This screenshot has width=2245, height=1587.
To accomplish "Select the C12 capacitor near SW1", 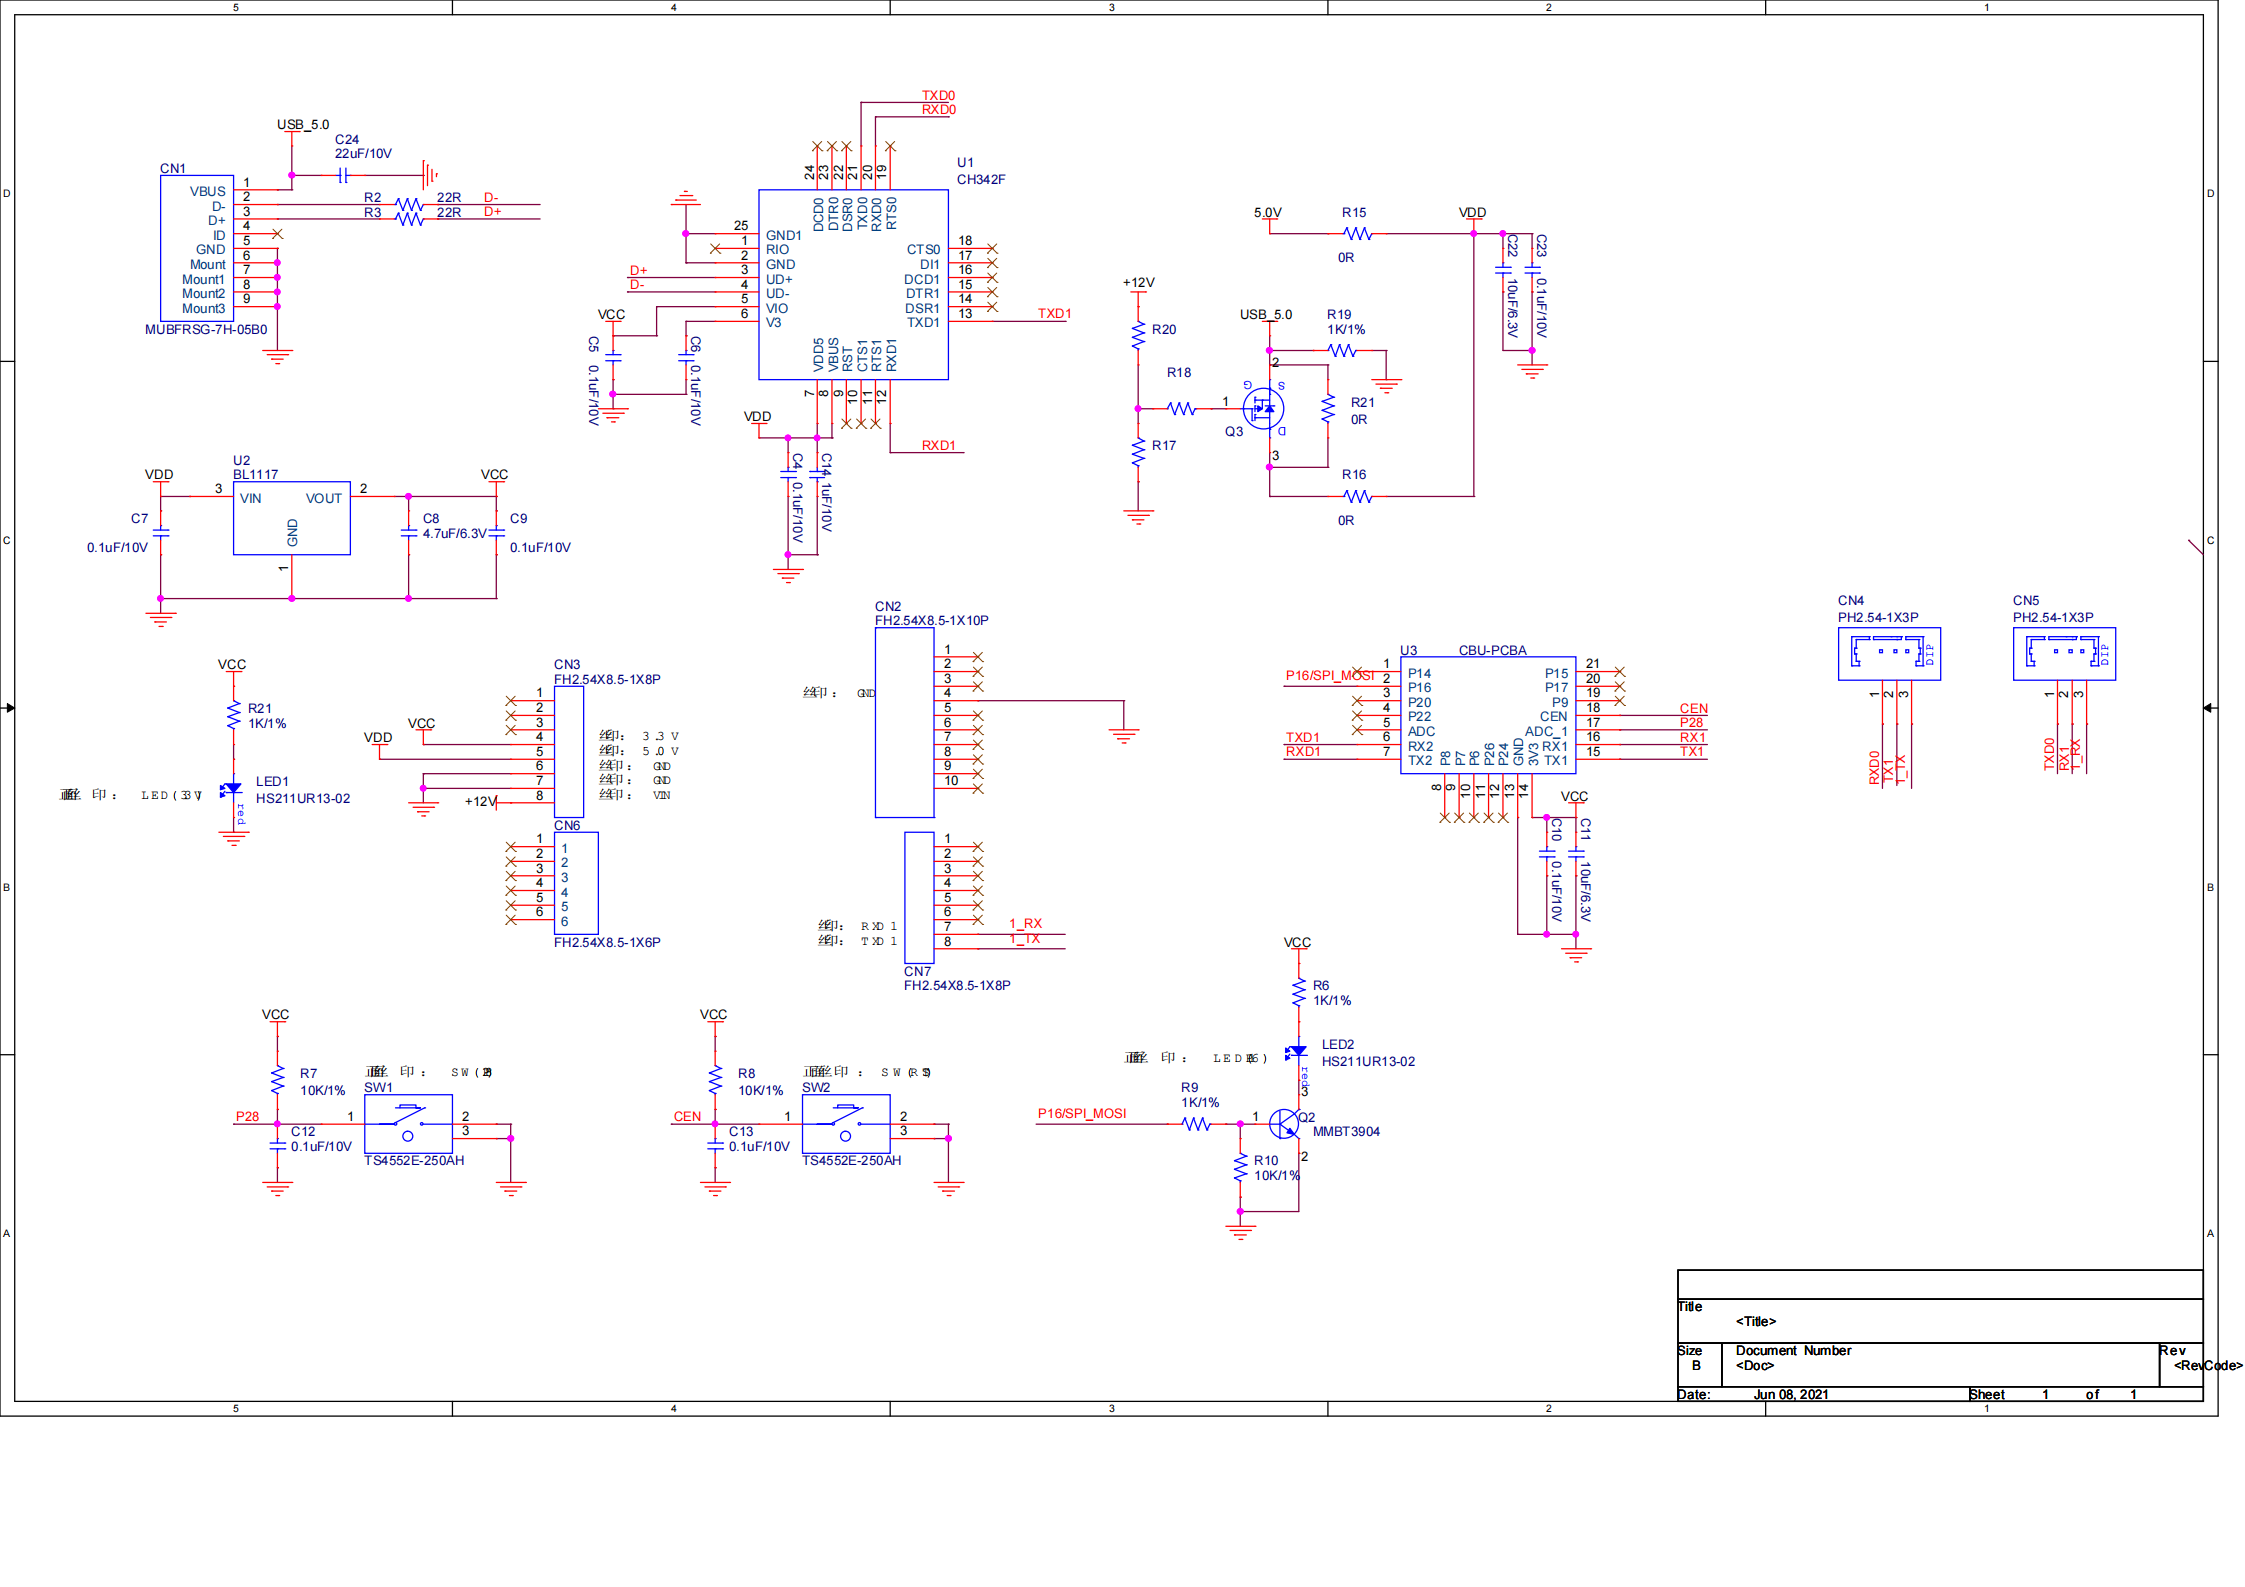I will coord(277,1146).
